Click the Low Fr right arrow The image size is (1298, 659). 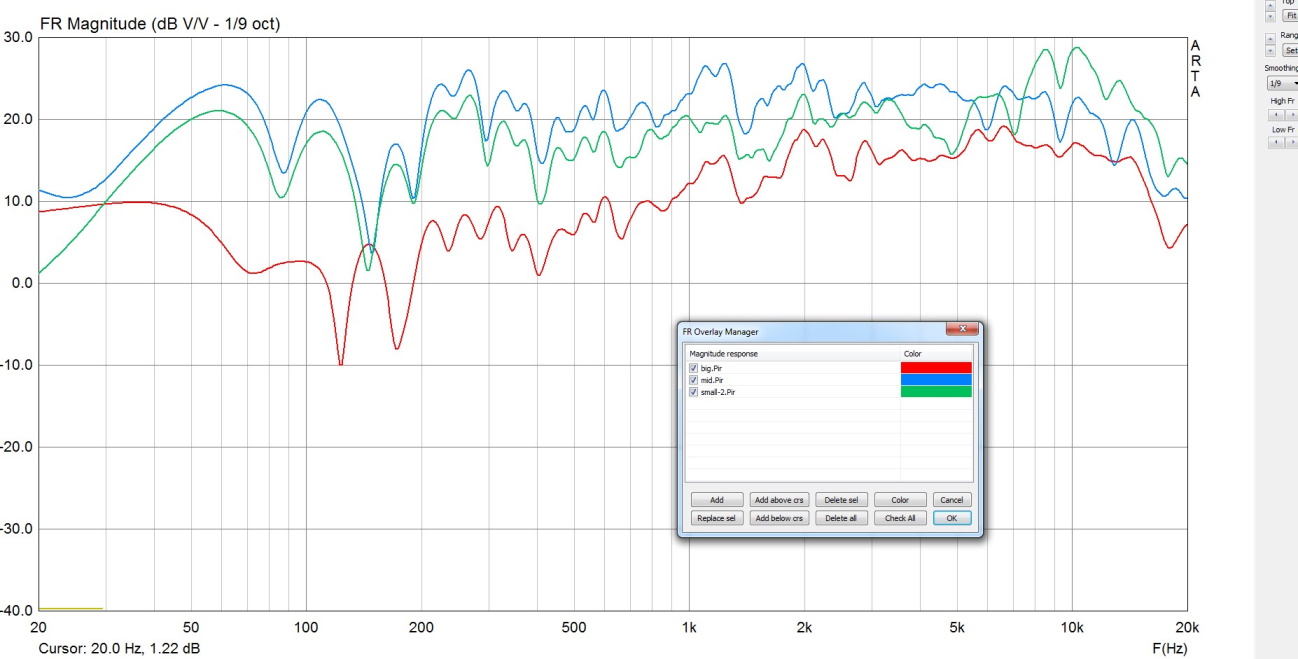(x=1291, y=142)
